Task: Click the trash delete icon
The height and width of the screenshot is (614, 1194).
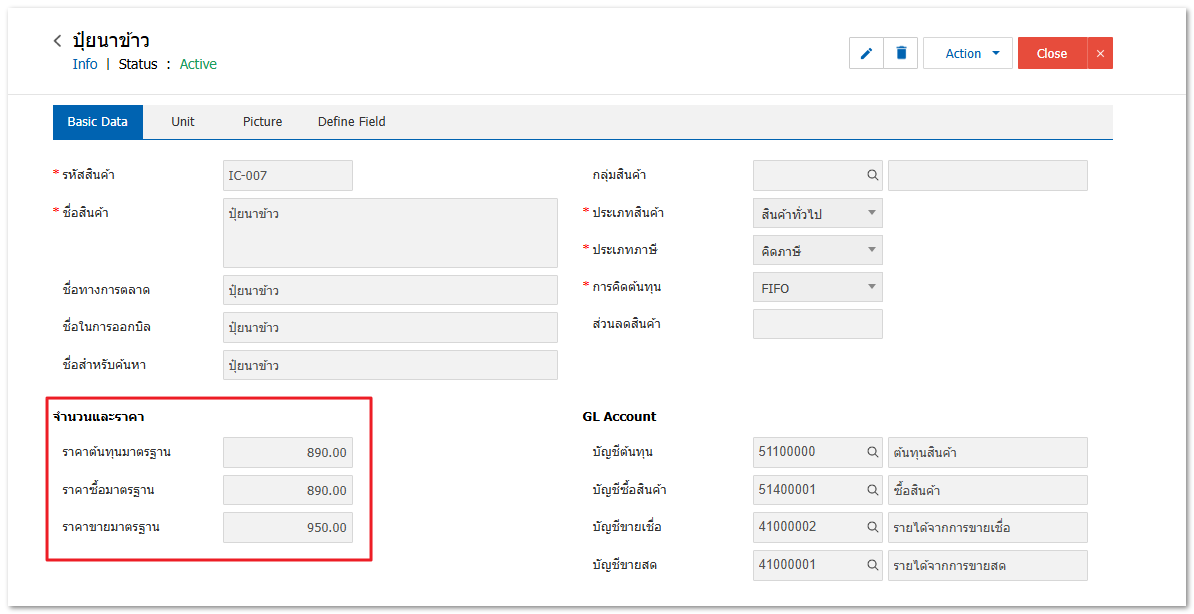Action: point(901,54)
